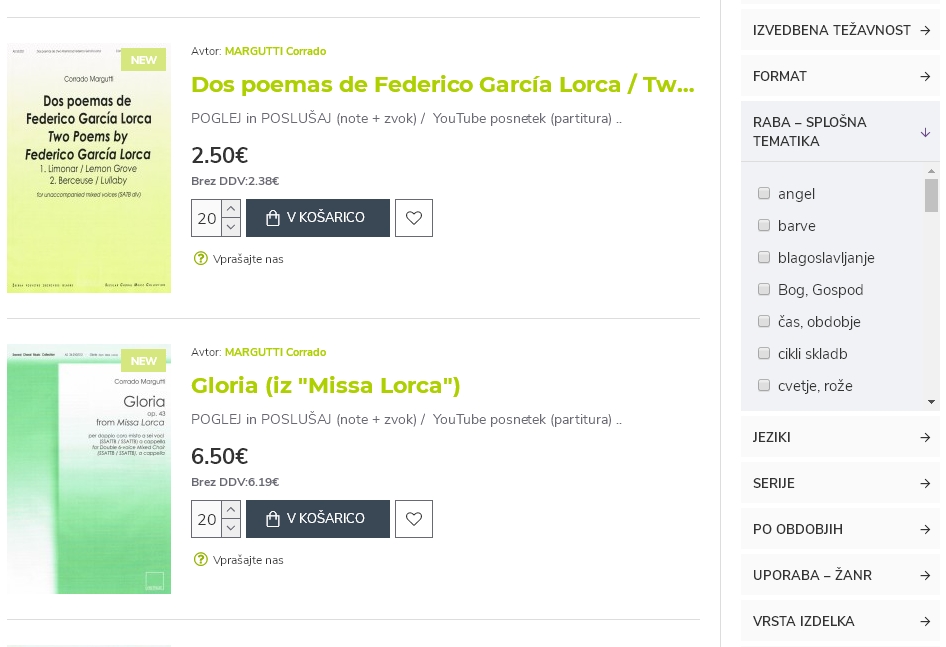This screenshot has height=647, width=946.
Task: Add Dos poemas to cart (V KOŠARICO)
Action: [x=318, y=218]
